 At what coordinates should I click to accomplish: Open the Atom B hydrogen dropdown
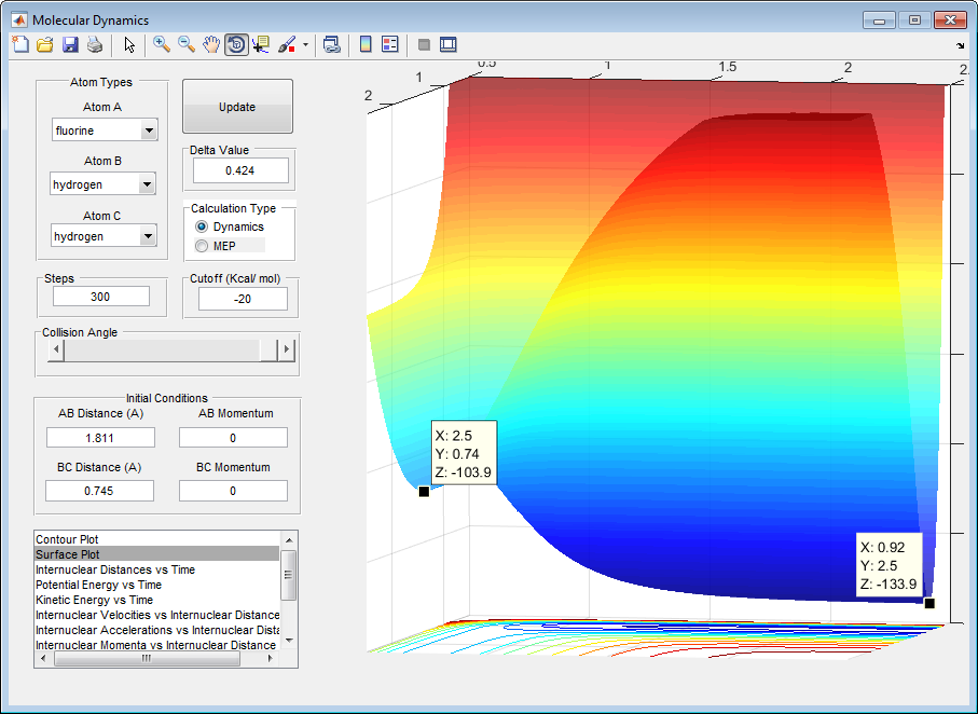coord(148,184)
